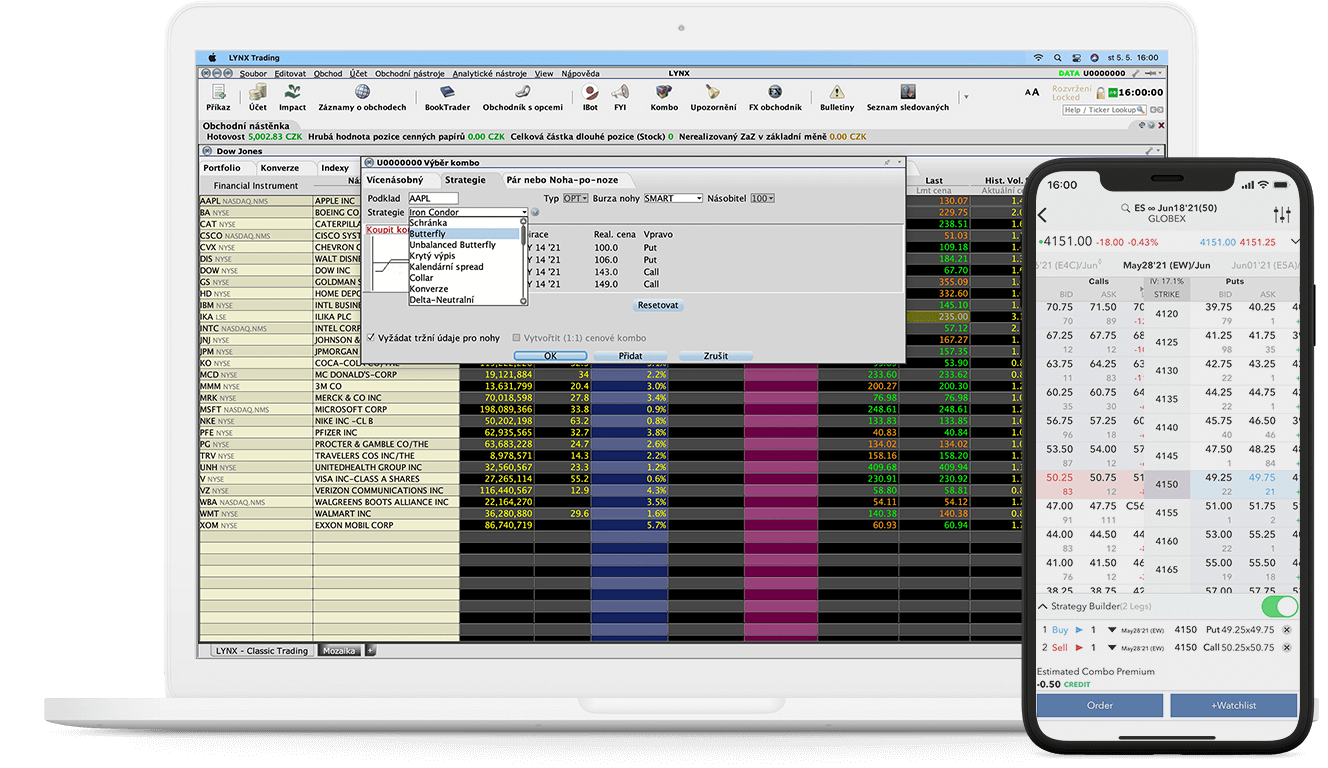Open the Kombo toolbar icon

664,97
